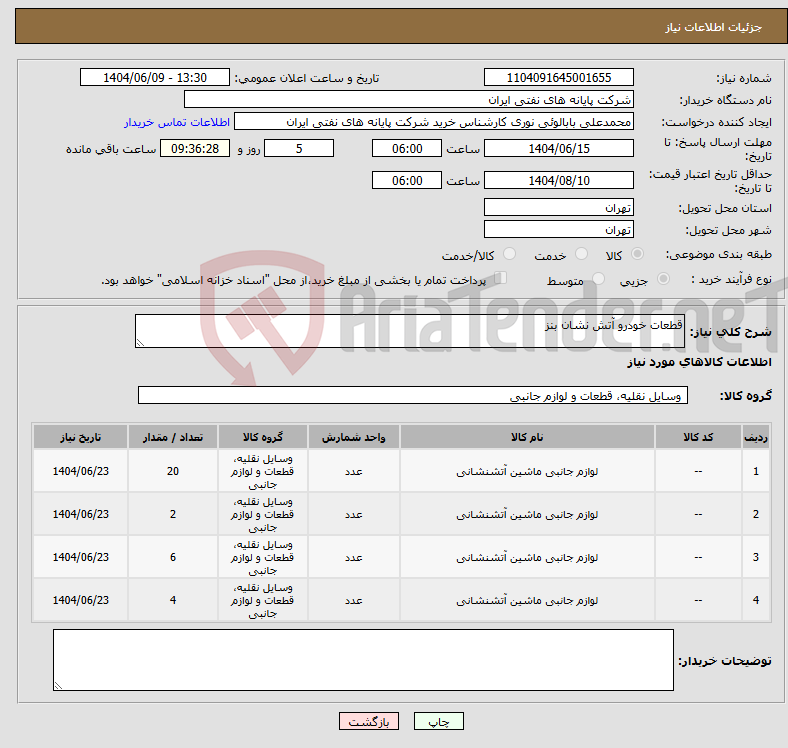Image resolution: width=788 pixels, height=748 pixels.
Task: Click the response deadline date 1404/06/15
Action: pyautogui.click(x=558, y=148)
